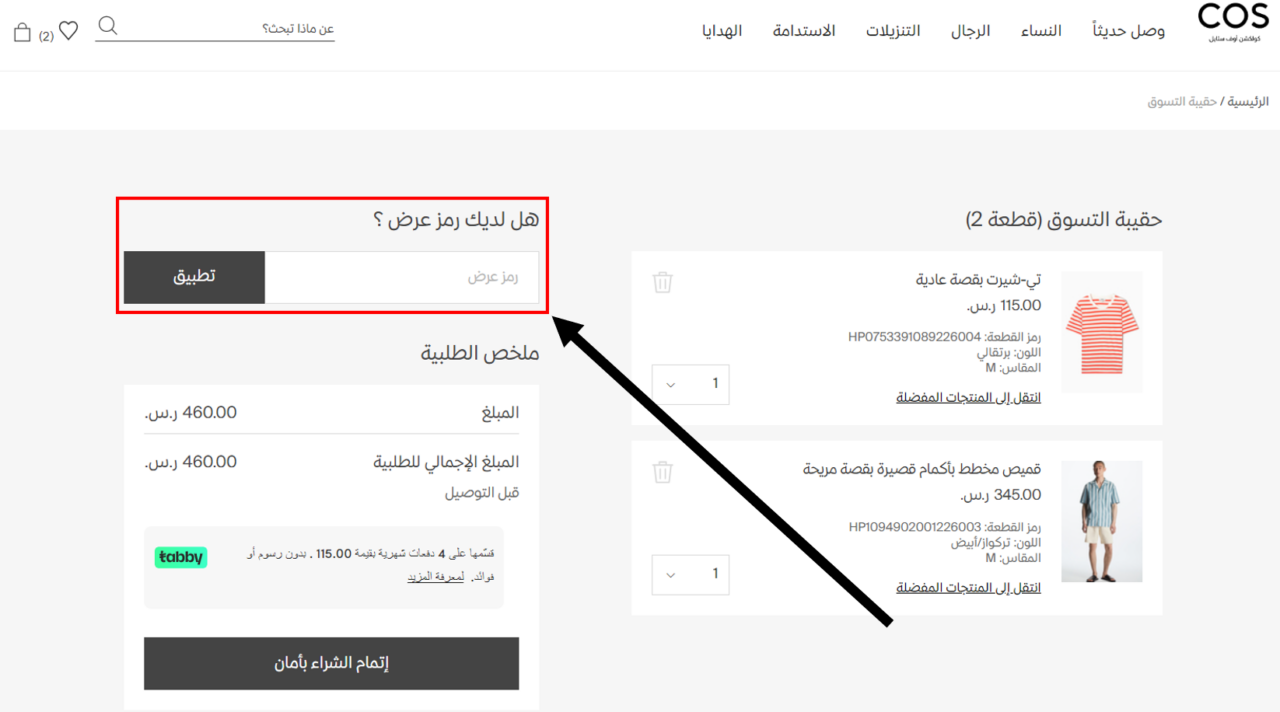
Task: Click the COS logo
Action: point(1233,22)
